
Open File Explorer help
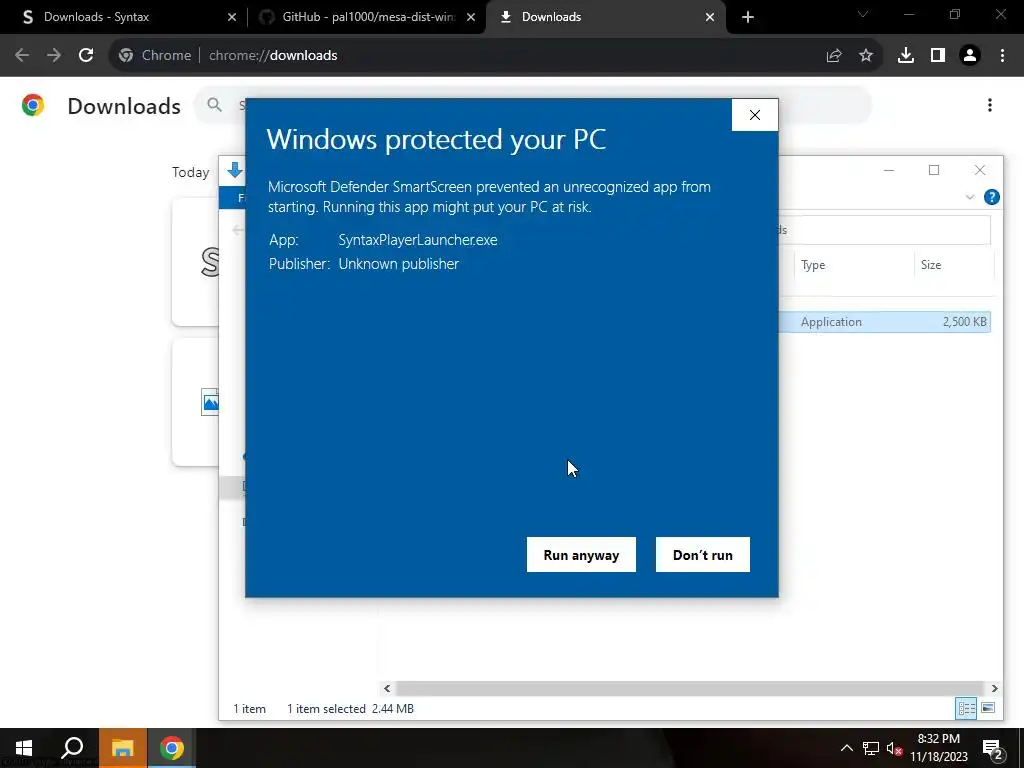[991, 197]
